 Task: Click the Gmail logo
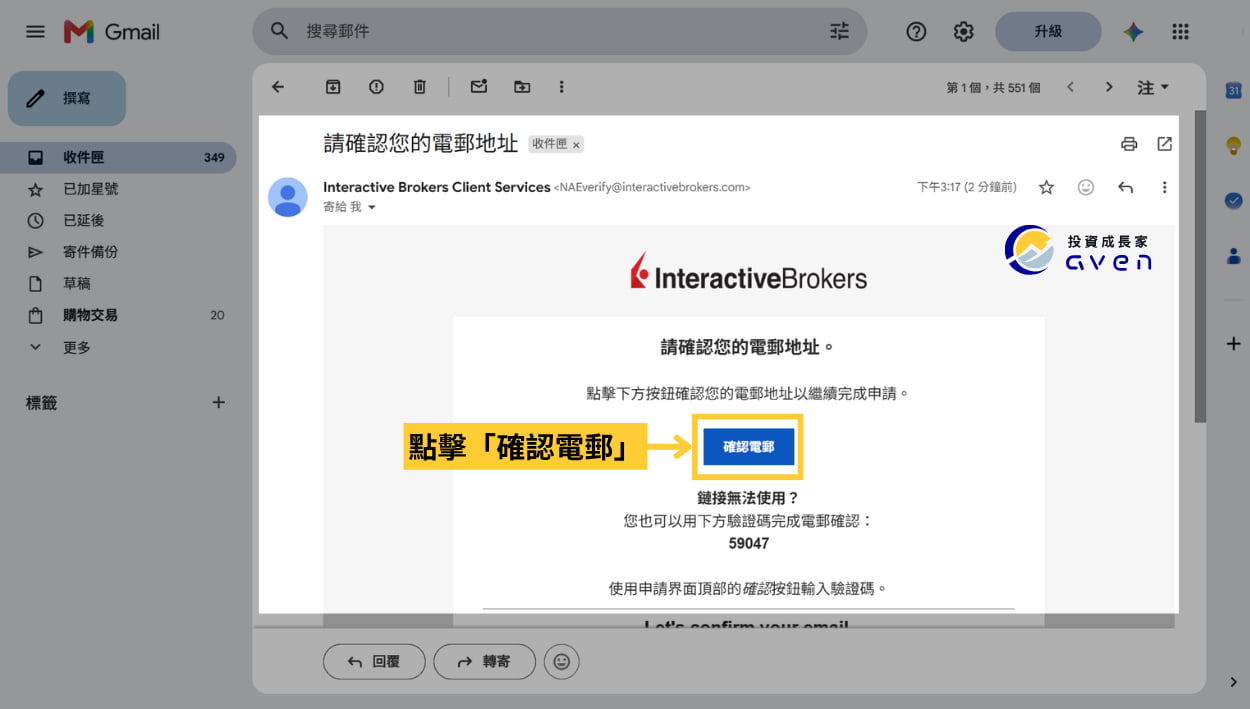point(112,31)
